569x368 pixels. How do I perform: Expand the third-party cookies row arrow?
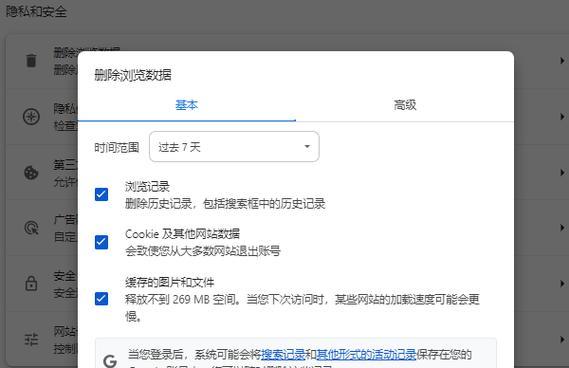(562, 172)
